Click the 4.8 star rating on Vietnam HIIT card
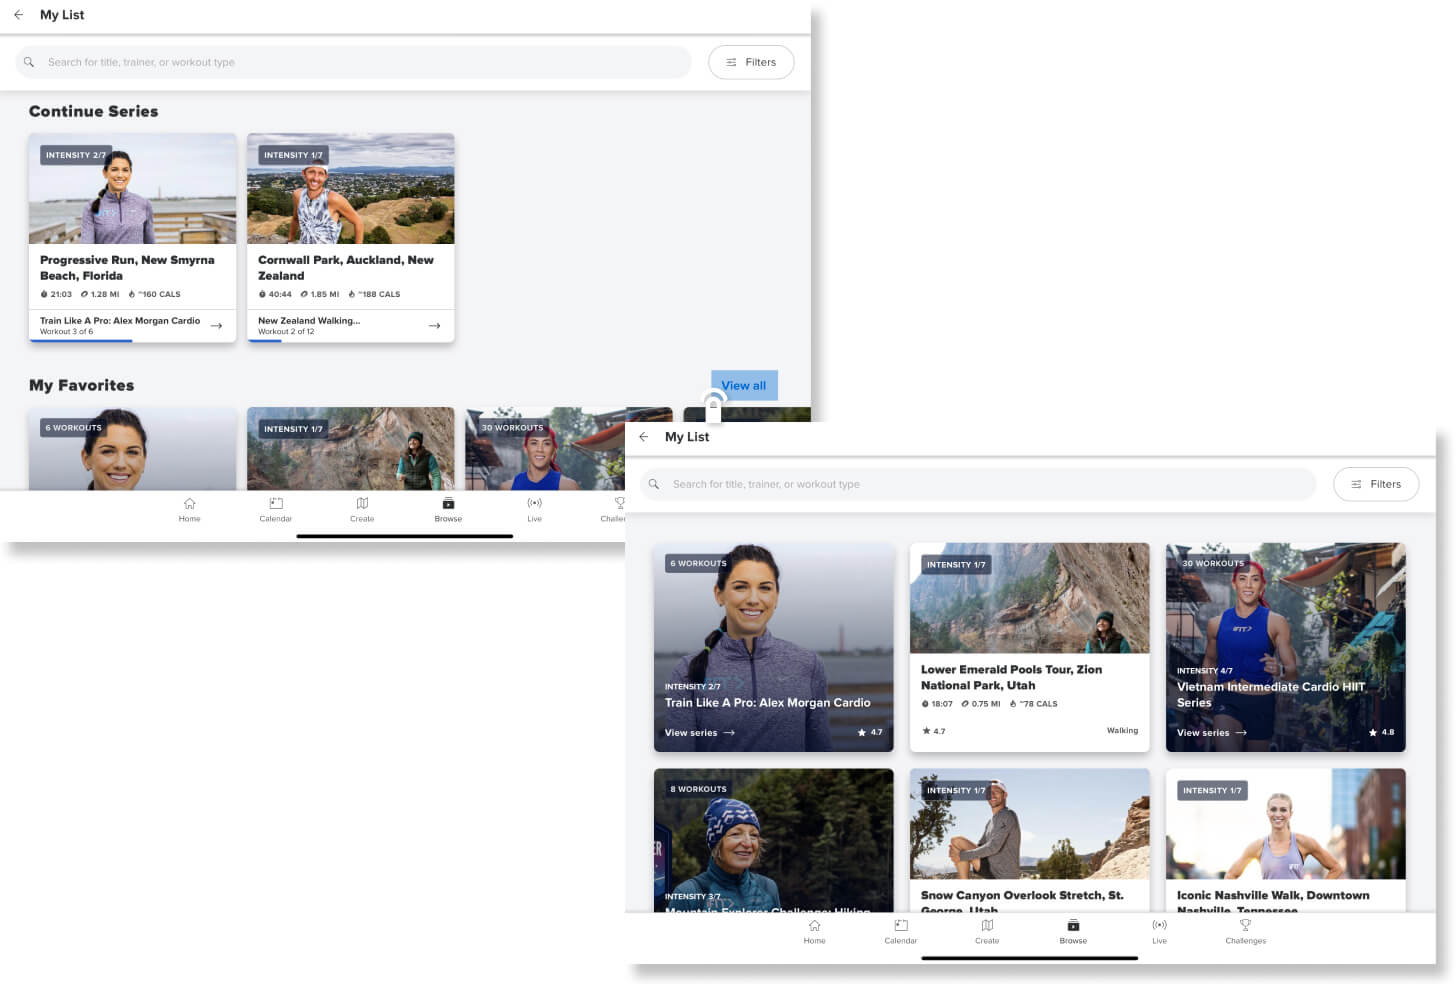The height and width of the screenshot is (984, 1456). [x=1382, y=733]
